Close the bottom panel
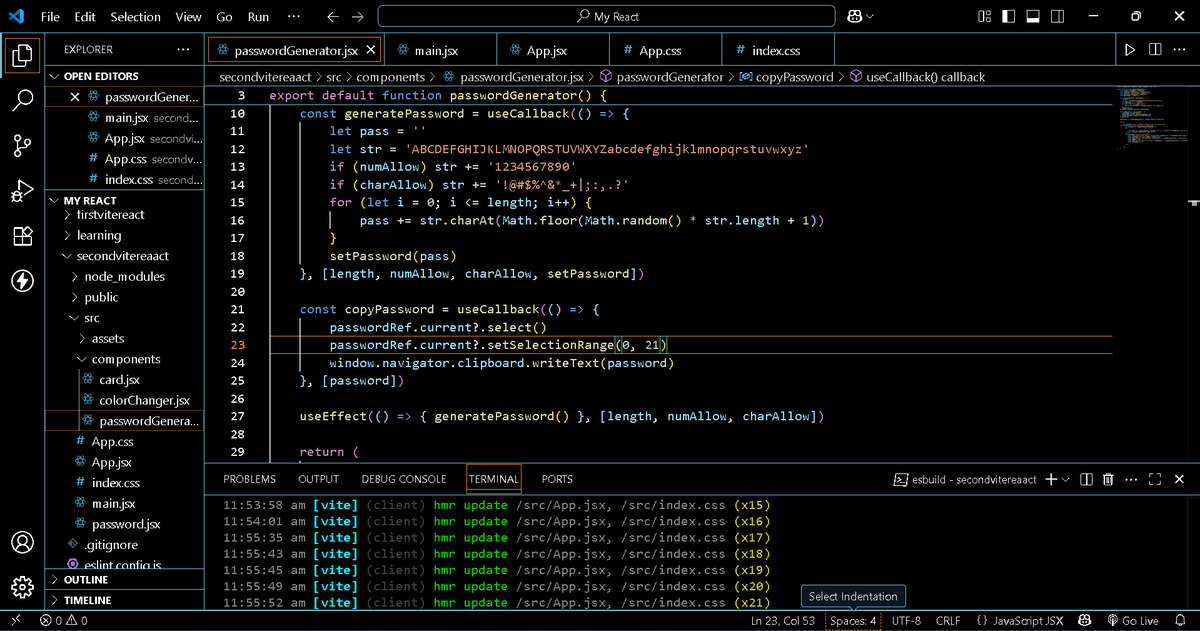This screenshot has height=631, width=1200. 1178,479
